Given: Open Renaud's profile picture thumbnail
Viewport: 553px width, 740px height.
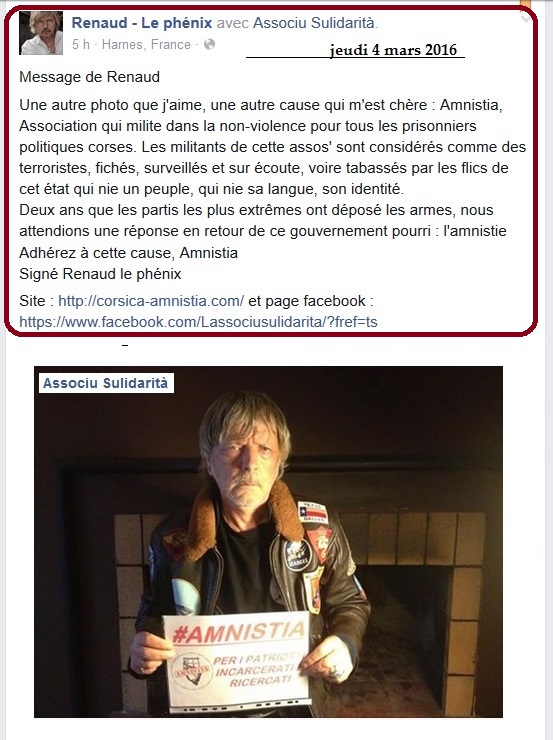Looking at the screenshot, I should (41, 33).
